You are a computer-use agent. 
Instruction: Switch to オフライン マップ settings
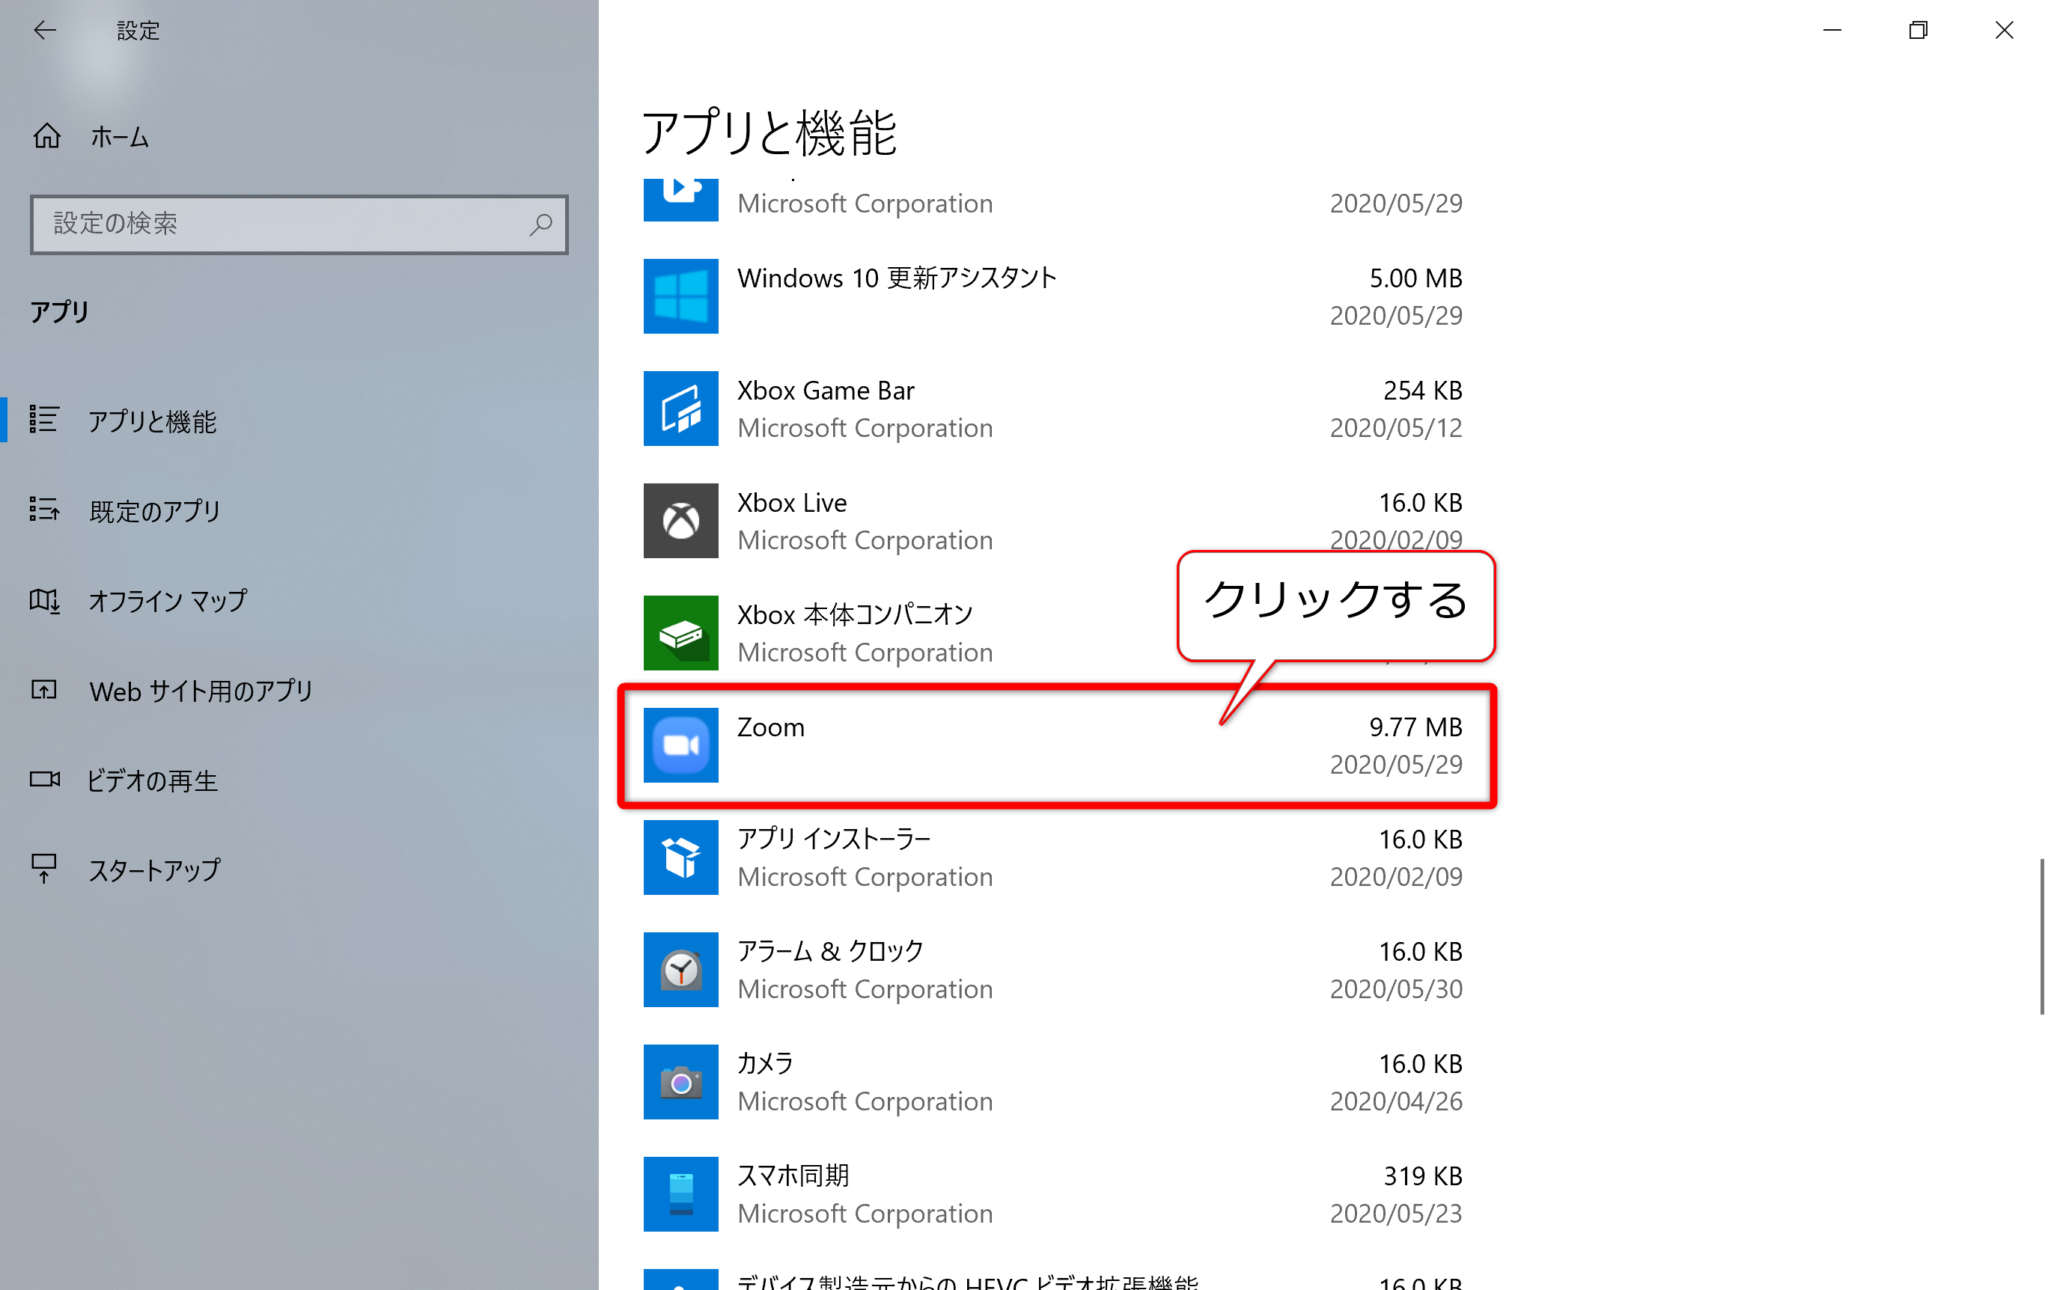tap(166, 601)
